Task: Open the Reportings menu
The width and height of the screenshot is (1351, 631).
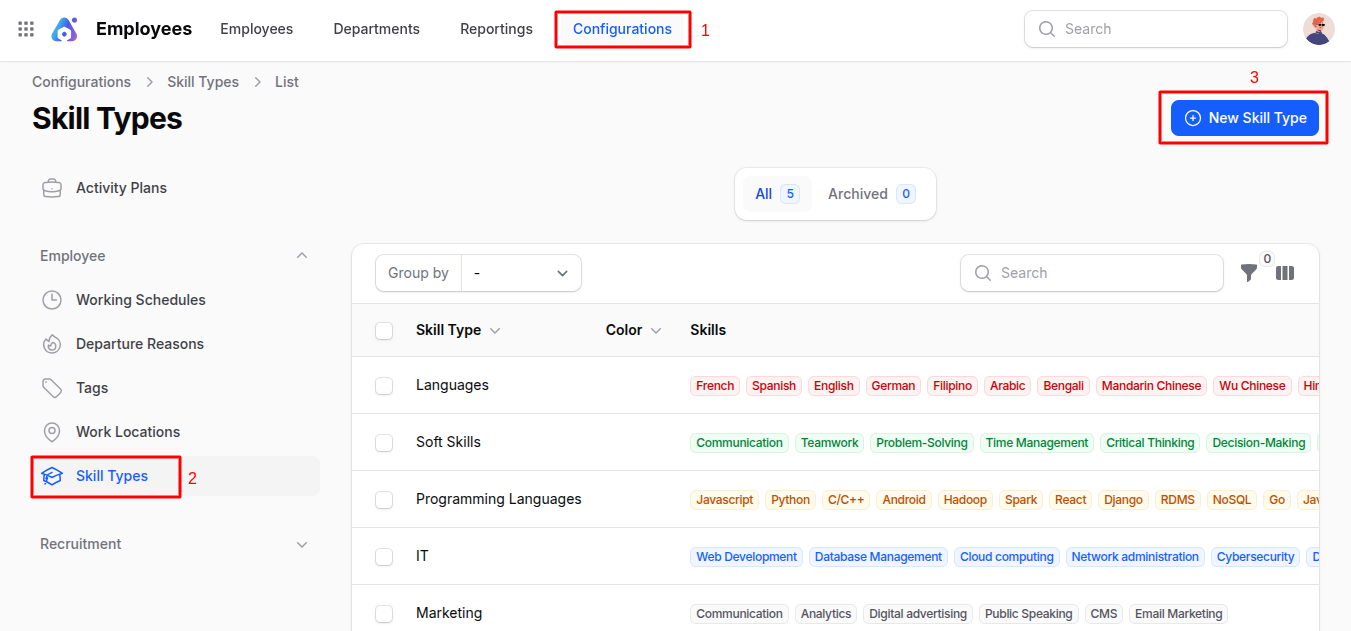Action: point(496,29)
